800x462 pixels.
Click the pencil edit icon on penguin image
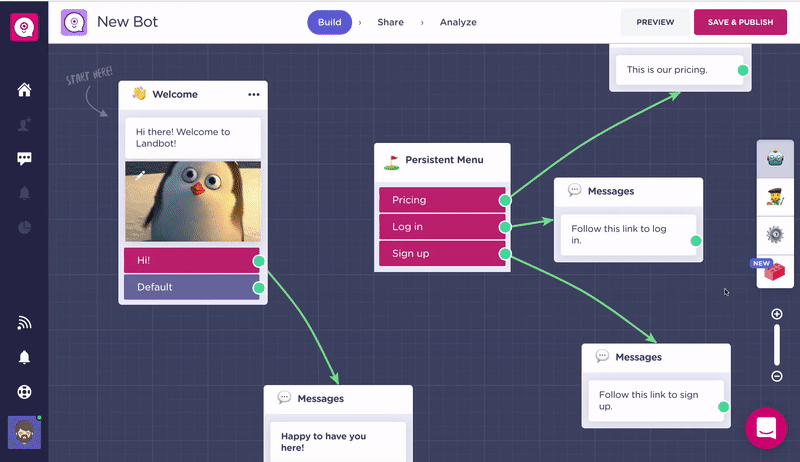click(x=140, y=175)
